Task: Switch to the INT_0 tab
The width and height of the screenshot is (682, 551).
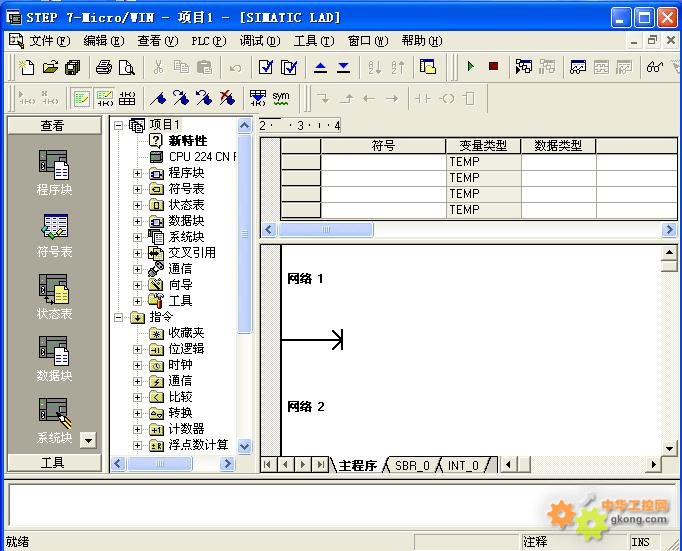Action: pyautogui.click(x=463, y=466)
